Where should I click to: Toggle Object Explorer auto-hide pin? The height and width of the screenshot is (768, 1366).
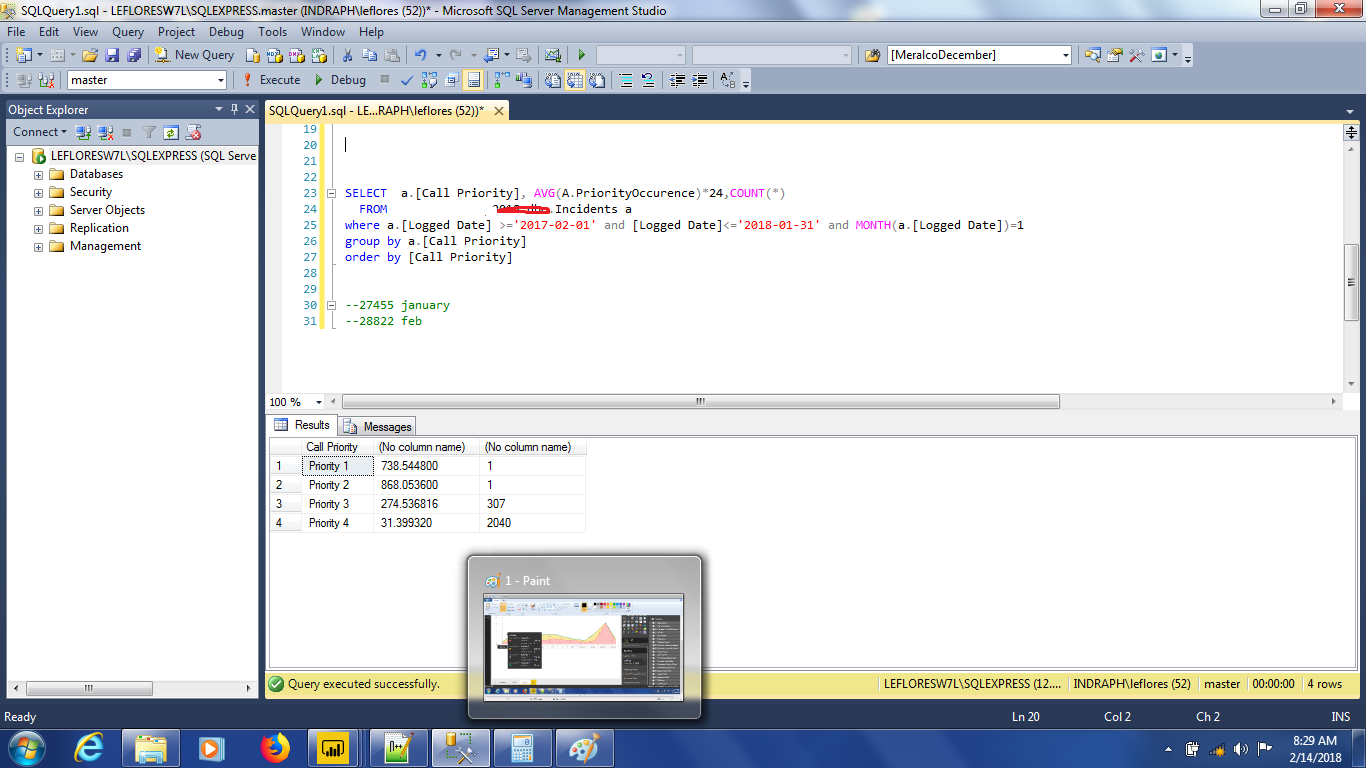235,109
